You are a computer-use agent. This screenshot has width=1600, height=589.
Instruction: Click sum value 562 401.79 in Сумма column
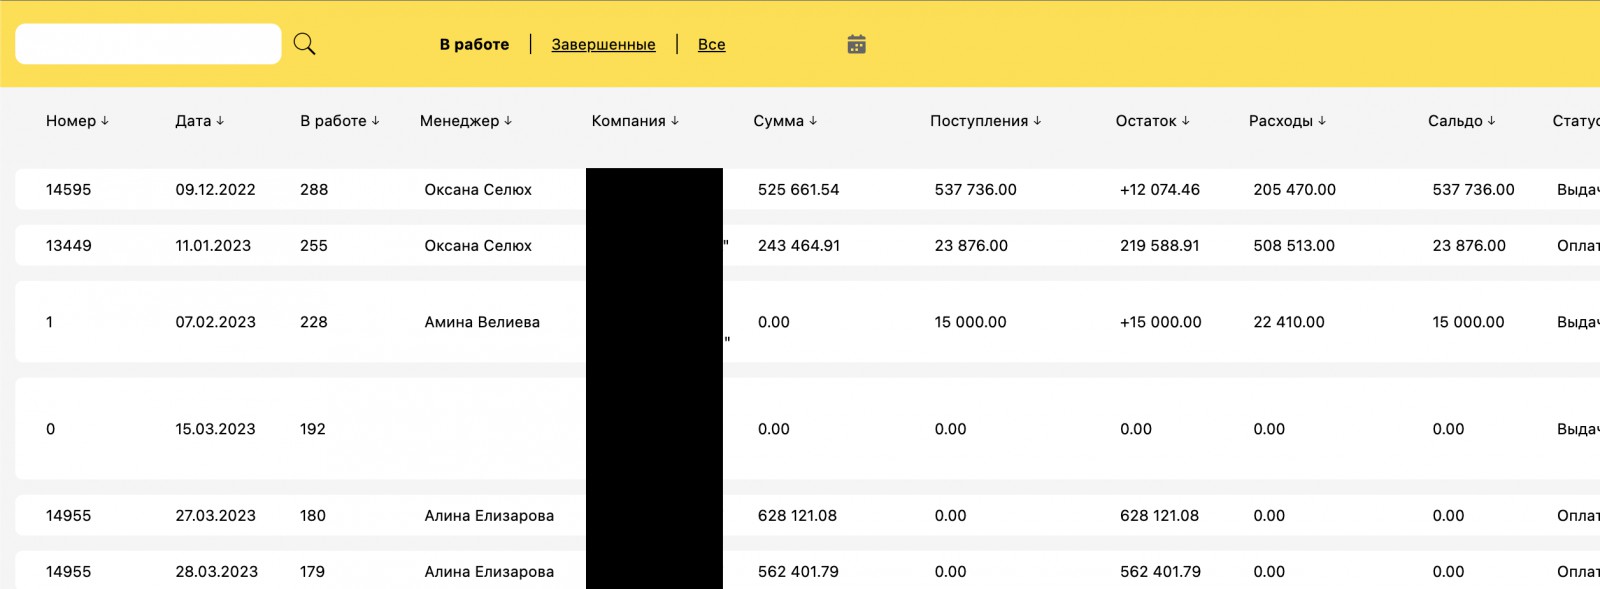(798, 572)
